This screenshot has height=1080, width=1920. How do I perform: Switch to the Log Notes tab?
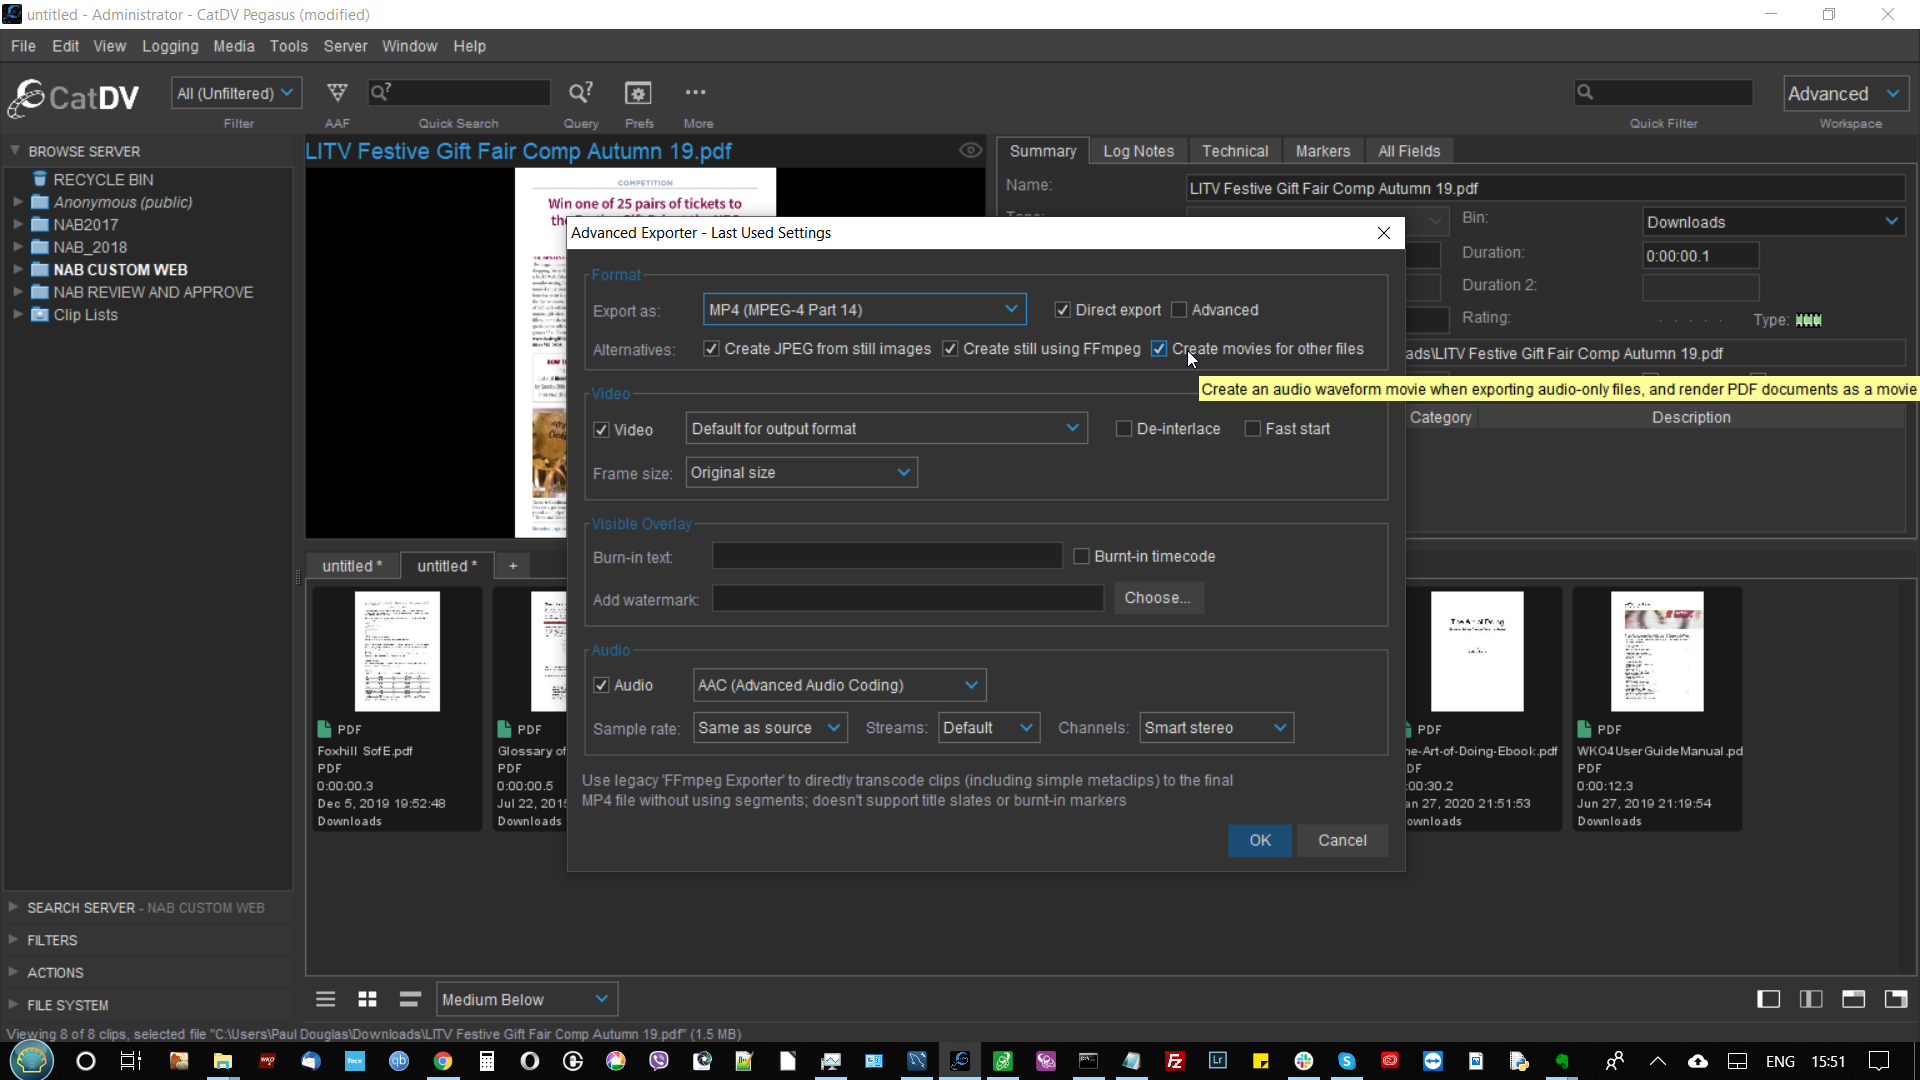tap(1138, 151)
